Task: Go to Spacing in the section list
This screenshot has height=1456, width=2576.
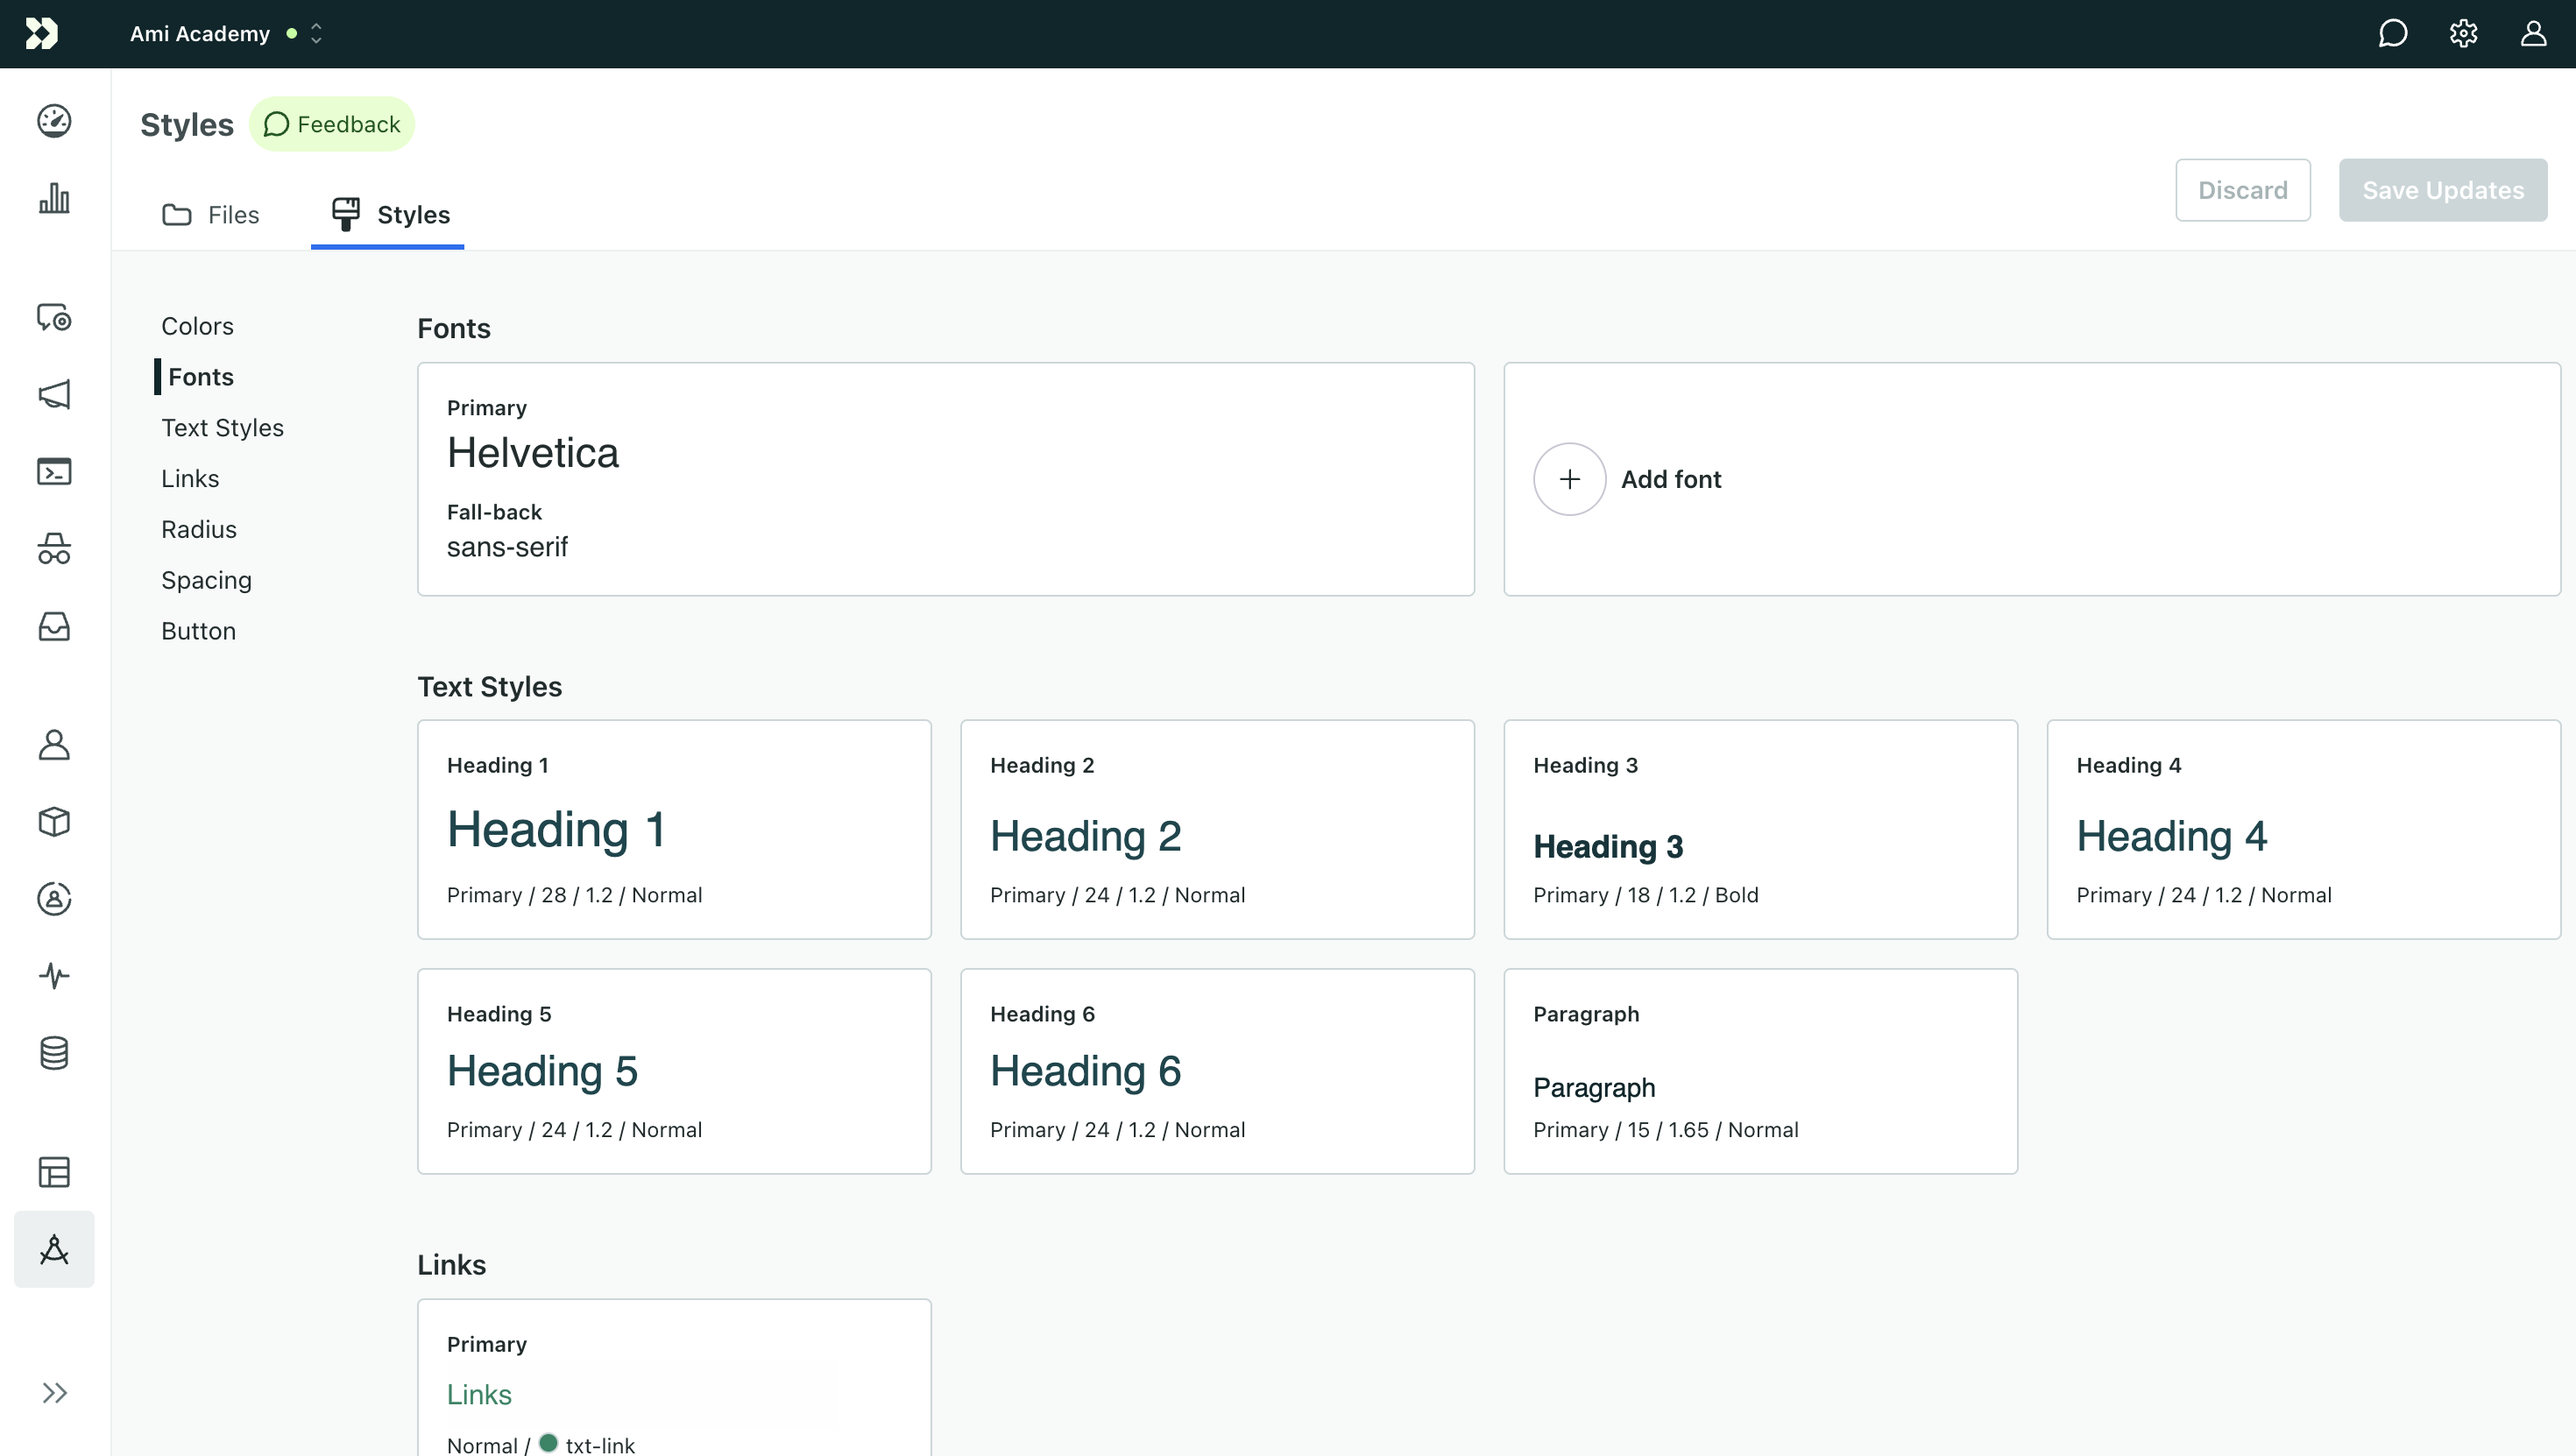Action: coord(206,581)
